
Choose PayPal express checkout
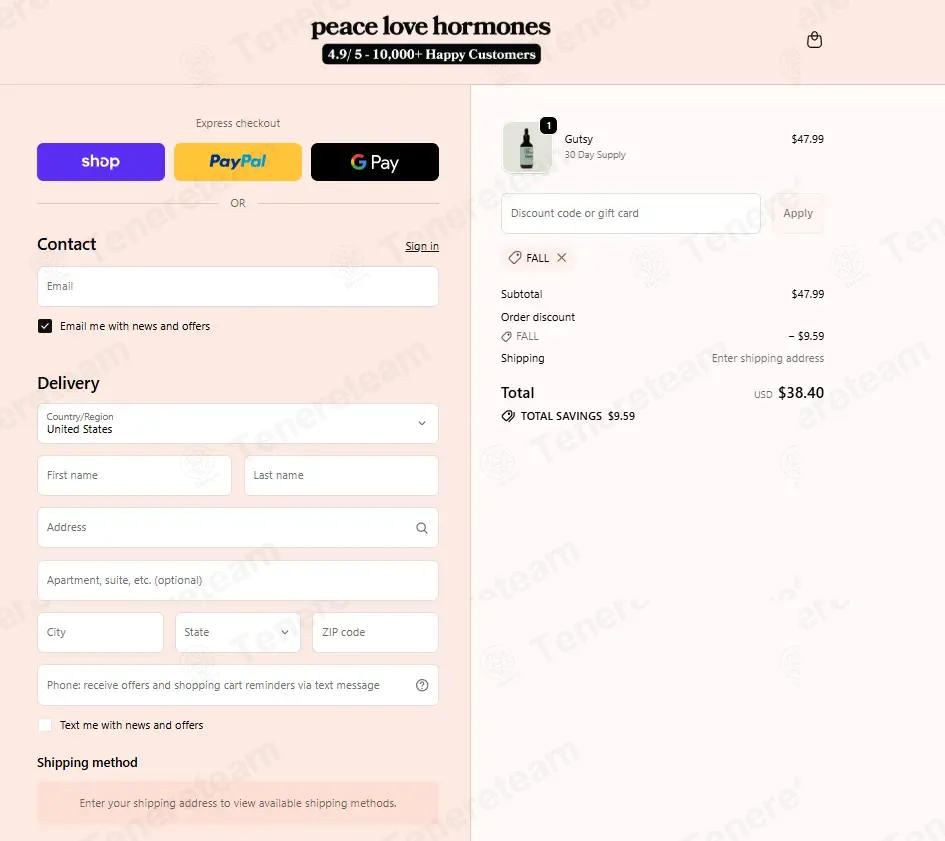(x=237, y=162)
